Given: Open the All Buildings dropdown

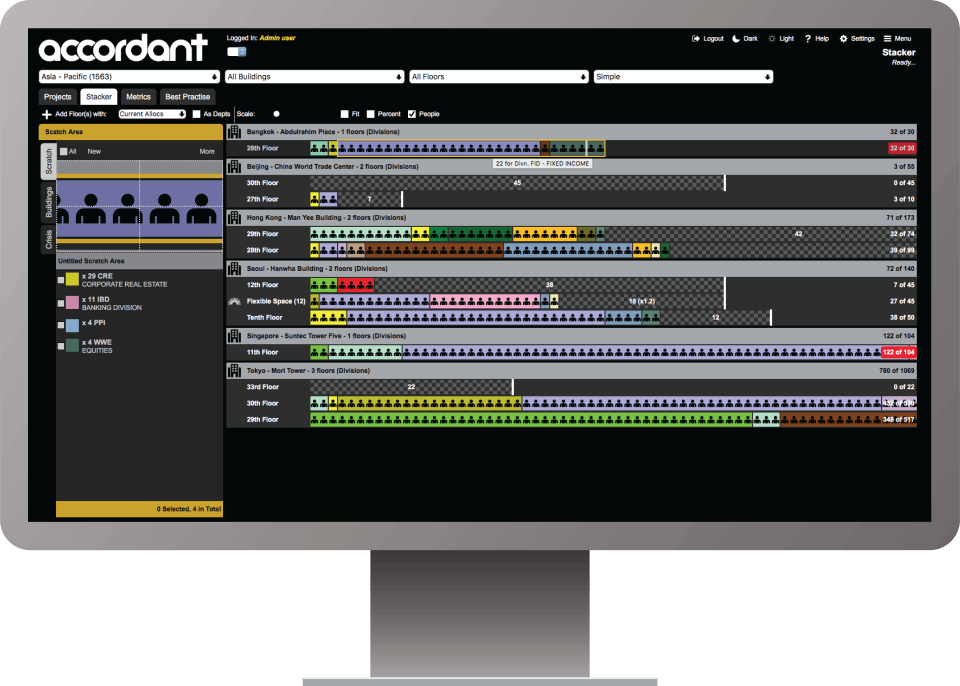Looking at the screenshot, I should 315,77.
